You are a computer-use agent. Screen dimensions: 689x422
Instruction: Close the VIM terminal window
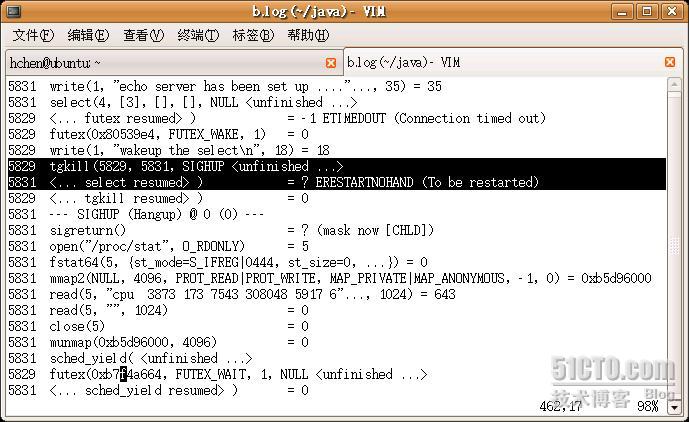click(x=672, y=11)
